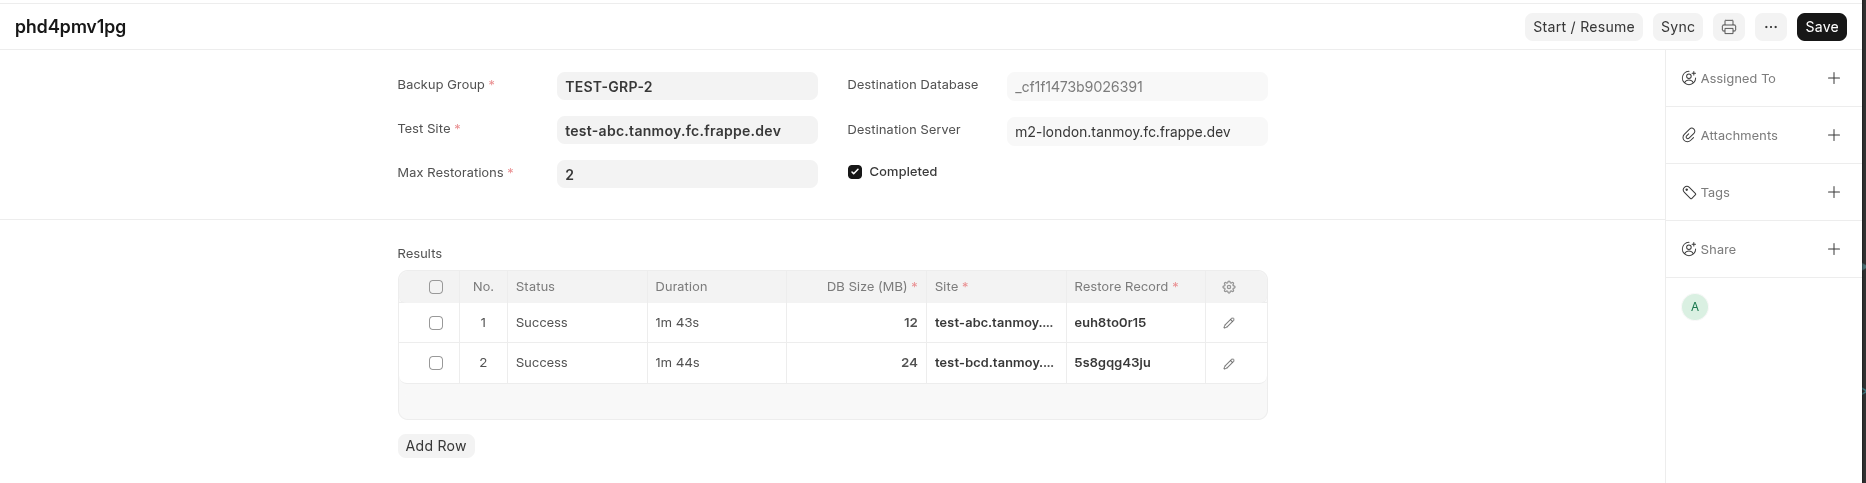Click Add Row below Results table
Viewport: 1866px width, 483px height.
coord(435,446)
